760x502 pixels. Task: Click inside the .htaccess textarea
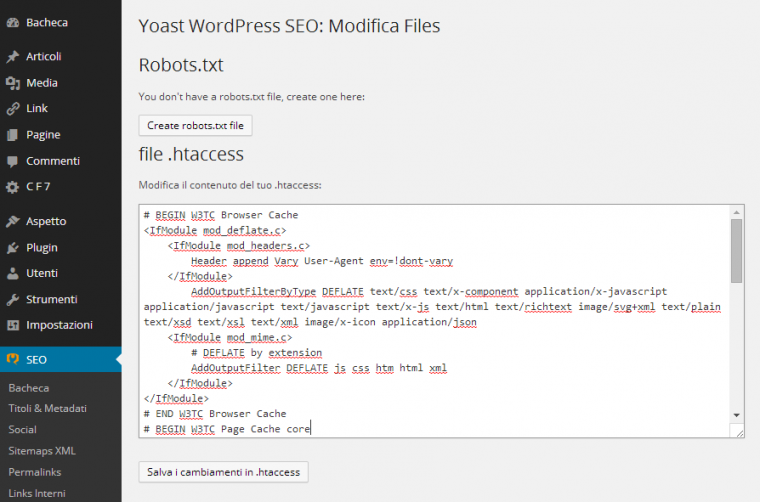coord(434,321)
